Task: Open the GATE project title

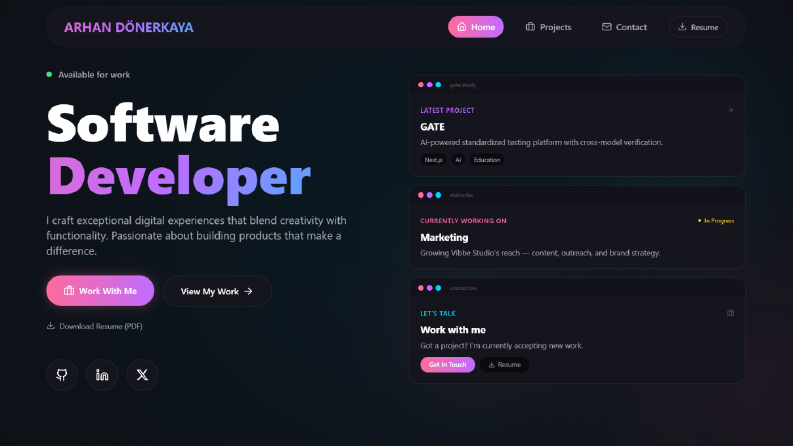Action: pyautogui.click(x=432, y=127)
